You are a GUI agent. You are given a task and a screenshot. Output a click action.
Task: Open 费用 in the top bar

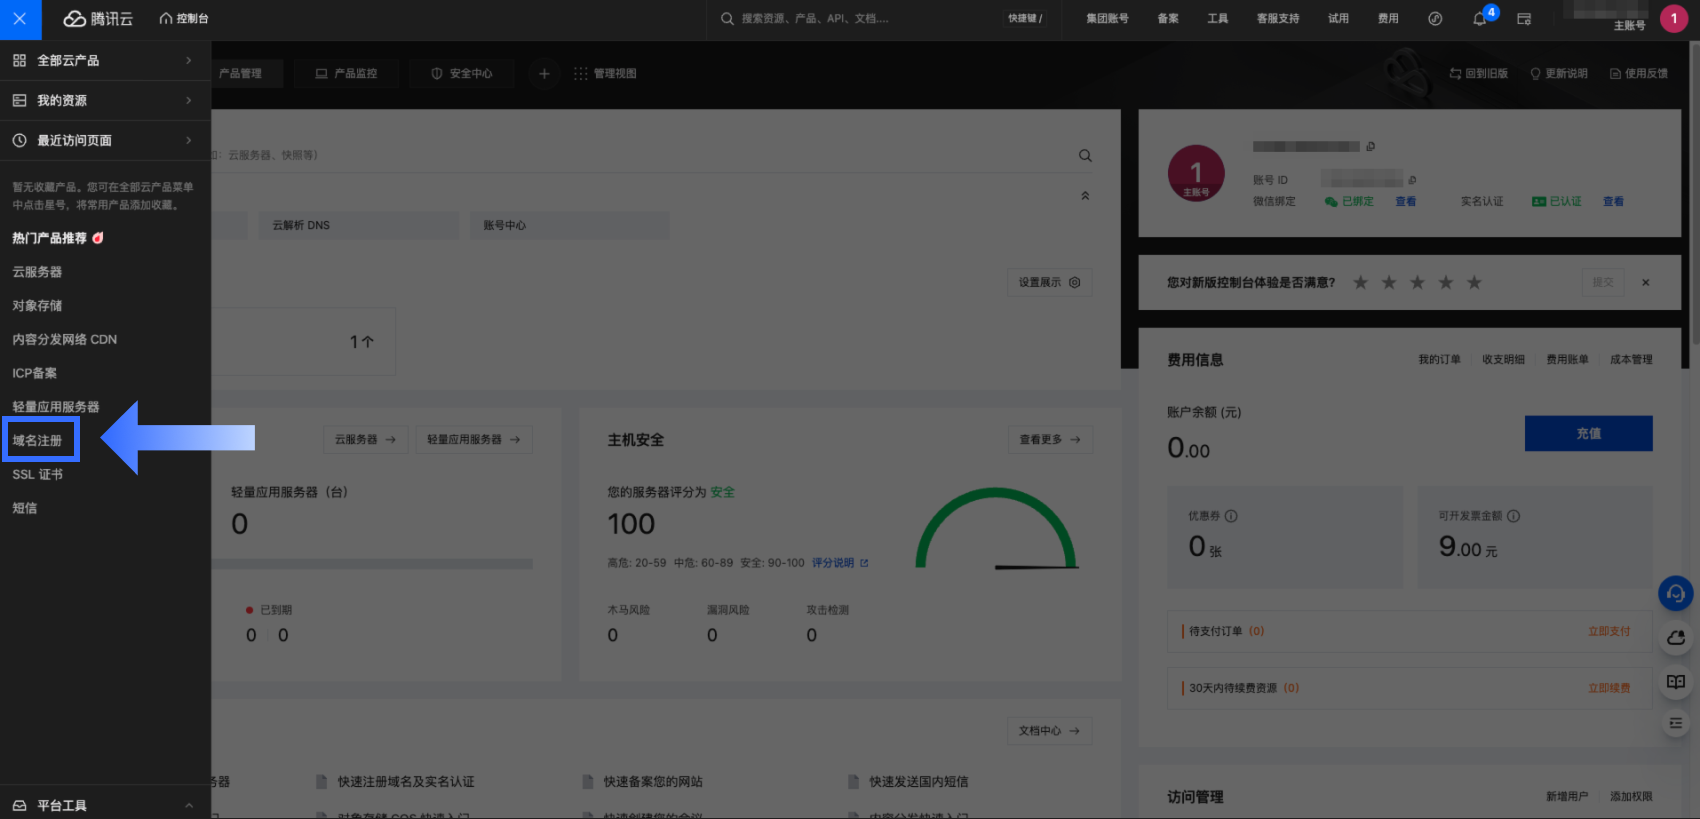click(1388, 19)
